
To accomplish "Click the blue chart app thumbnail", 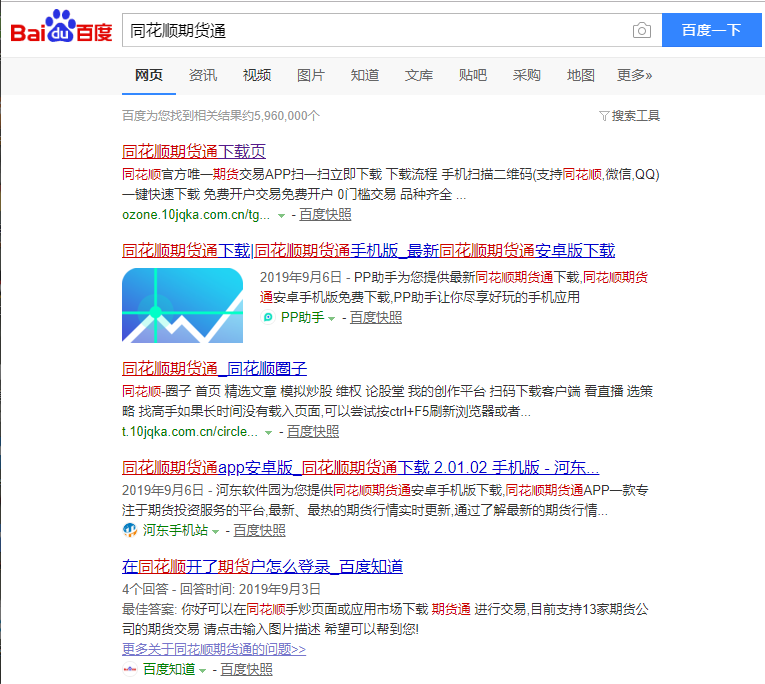I will [182, 305].
